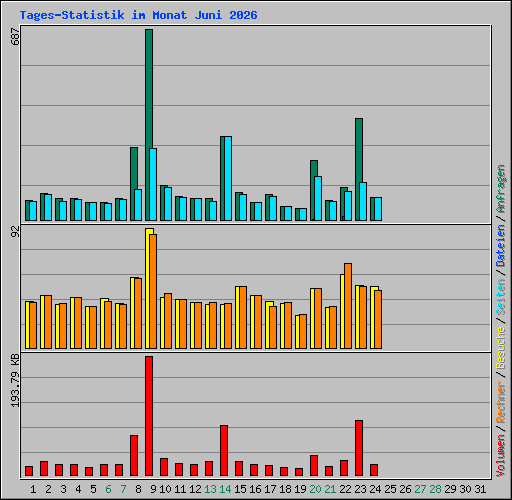Click green weekend day label 6
The height and width of the screenshot is (500, 512).
(108, 489)
